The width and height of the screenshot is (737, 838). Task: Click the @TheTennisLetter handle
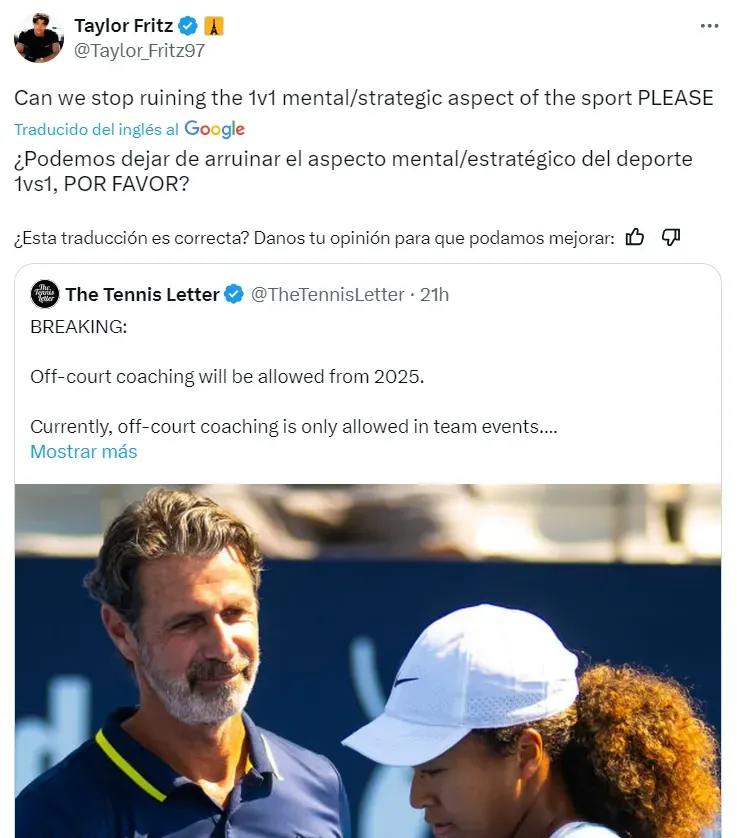[x=327, y=294]
